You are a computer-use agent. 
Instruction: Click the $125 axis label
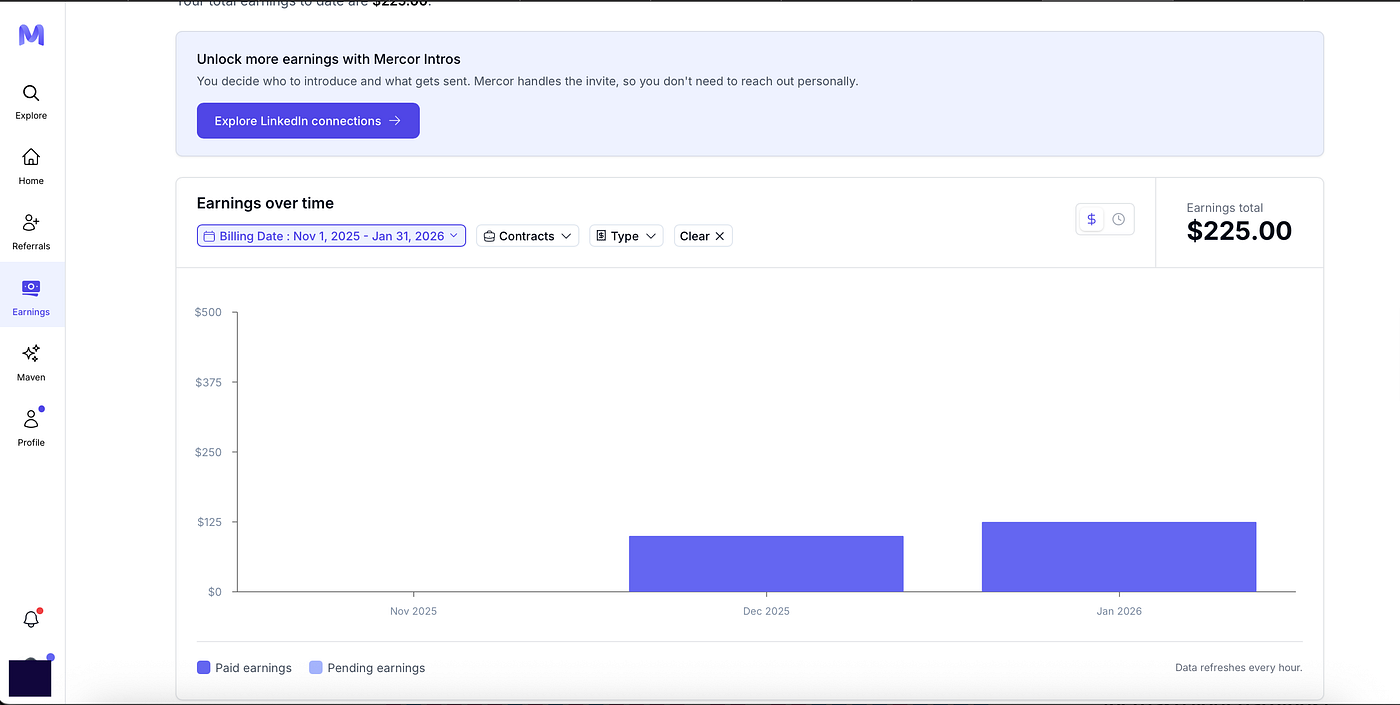click(208, 522)
